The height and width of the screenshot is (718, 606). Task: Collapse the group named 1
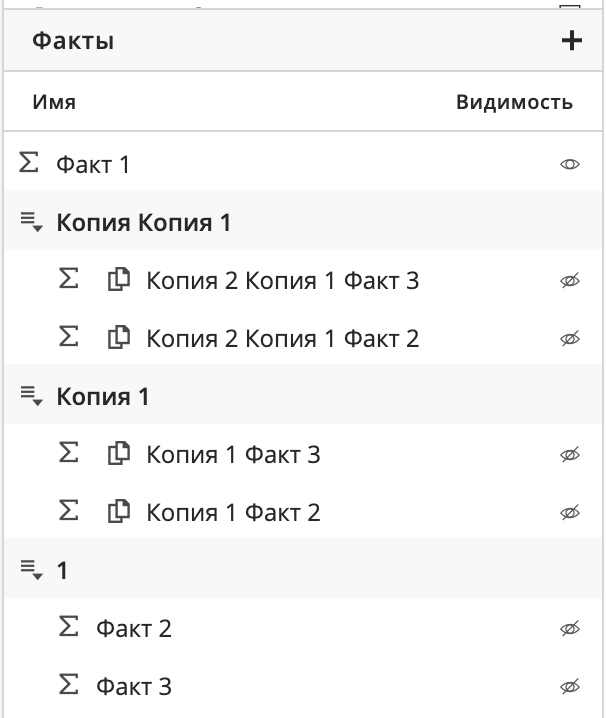(x=31, y=571)
